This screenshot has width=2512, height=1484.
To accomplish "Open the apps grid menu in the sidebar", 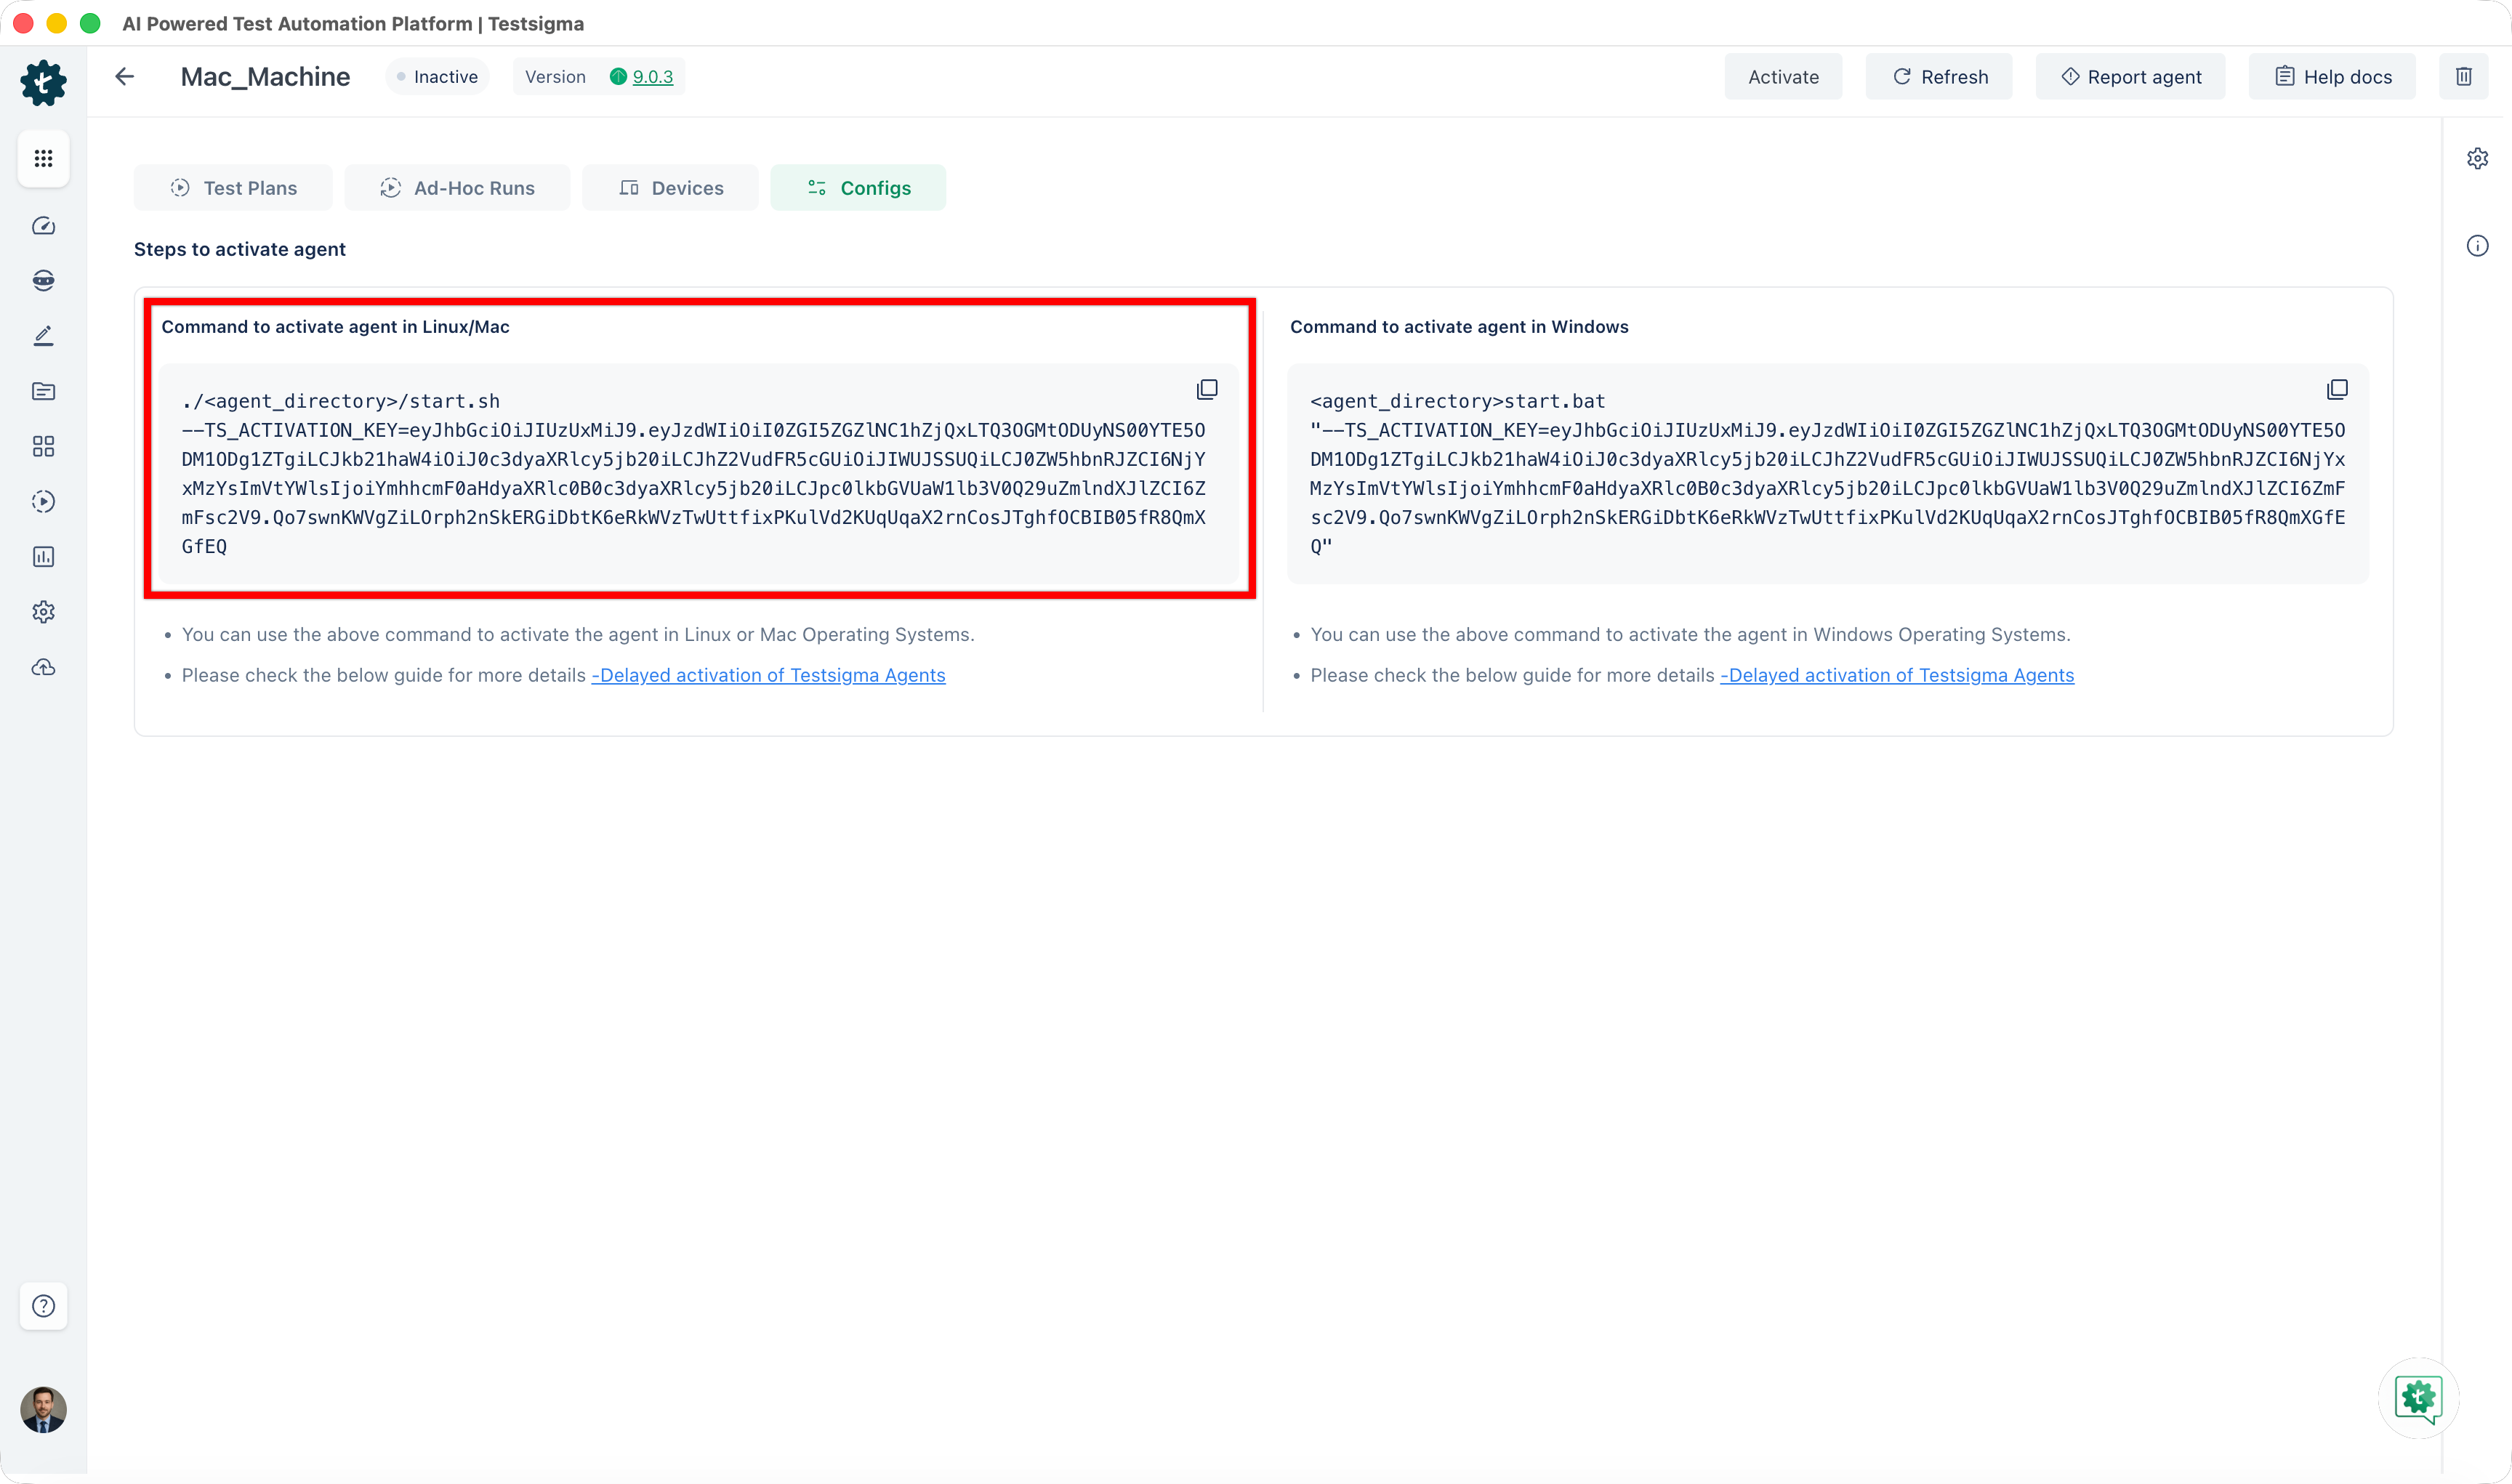I will (43, 158).
